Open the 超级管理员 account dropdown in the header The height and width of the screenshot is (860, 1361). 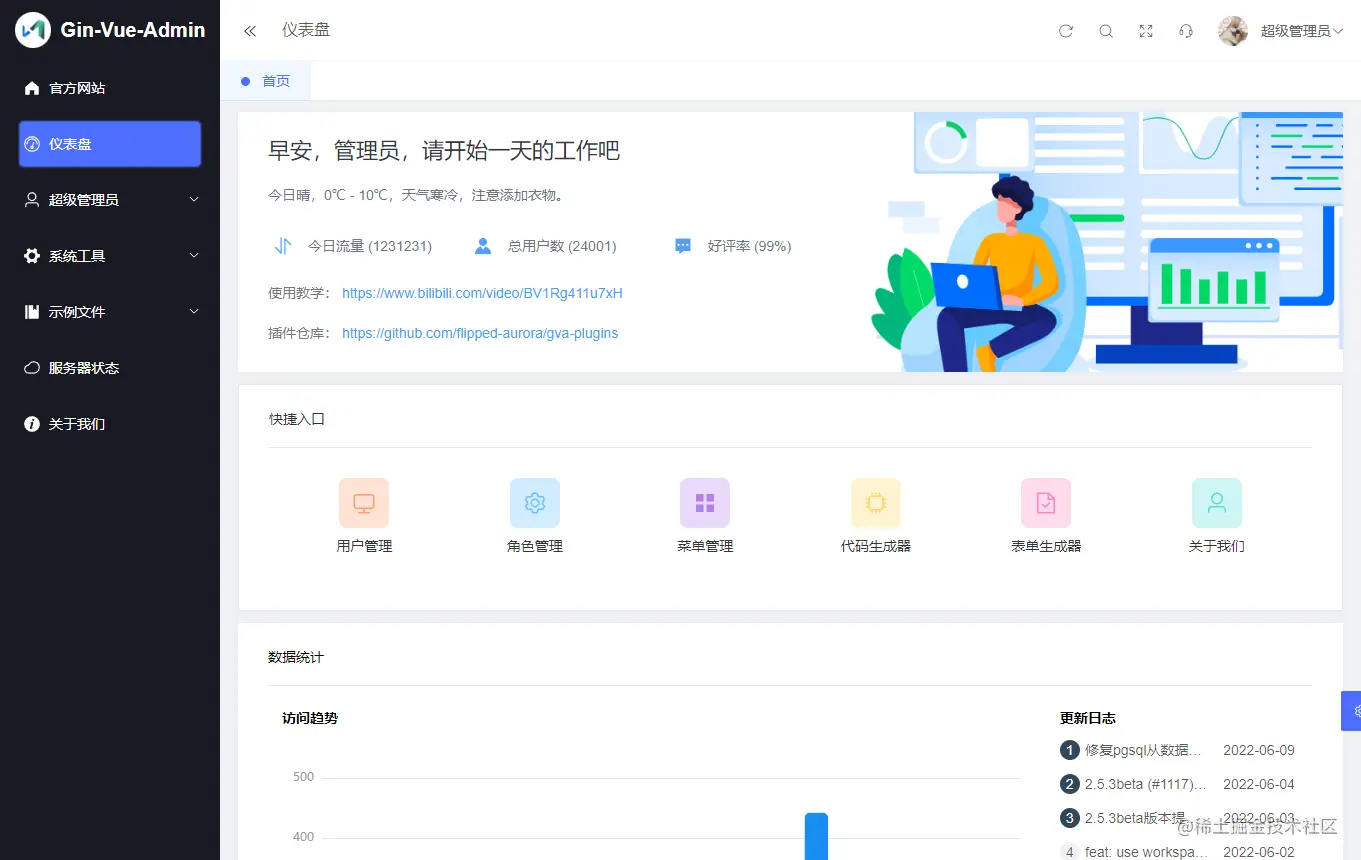(x=1301, y=31)
